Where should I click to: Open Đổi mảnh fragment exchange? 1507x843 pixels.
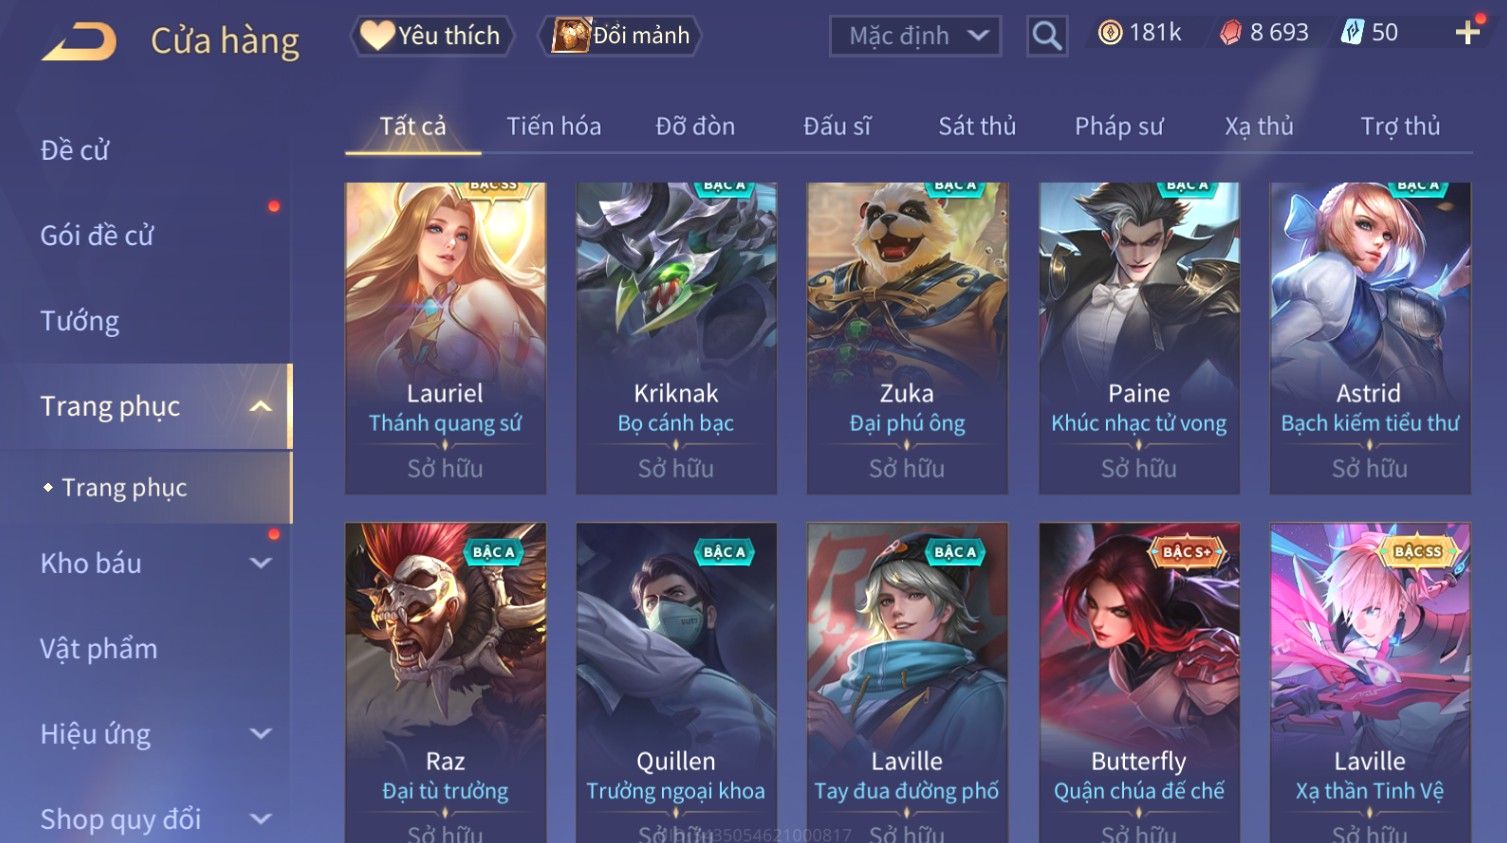point(620,36)
